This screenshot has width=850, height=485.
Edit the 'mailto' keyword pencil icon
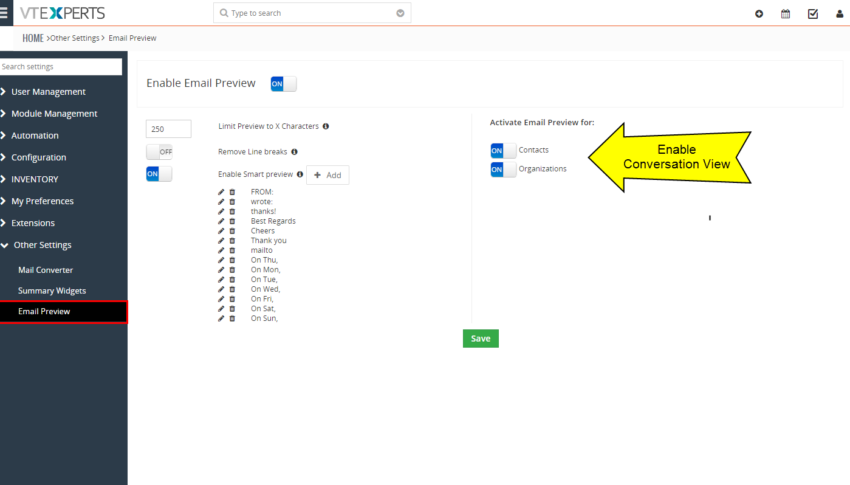(221, 250)
